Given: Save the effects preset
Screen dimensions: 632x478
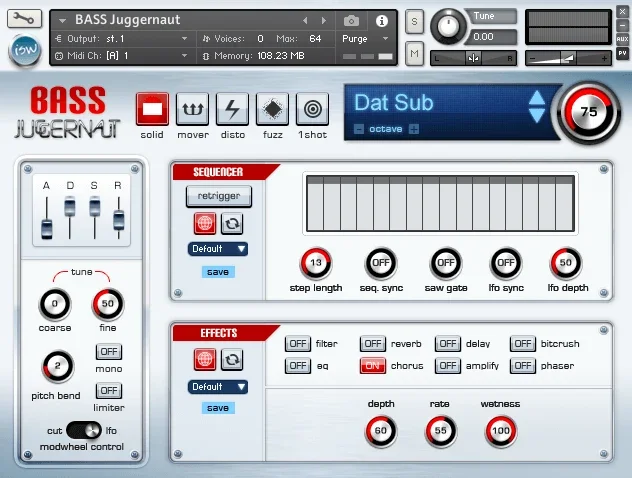Looking at the screenshot, I should coord(218,408).
